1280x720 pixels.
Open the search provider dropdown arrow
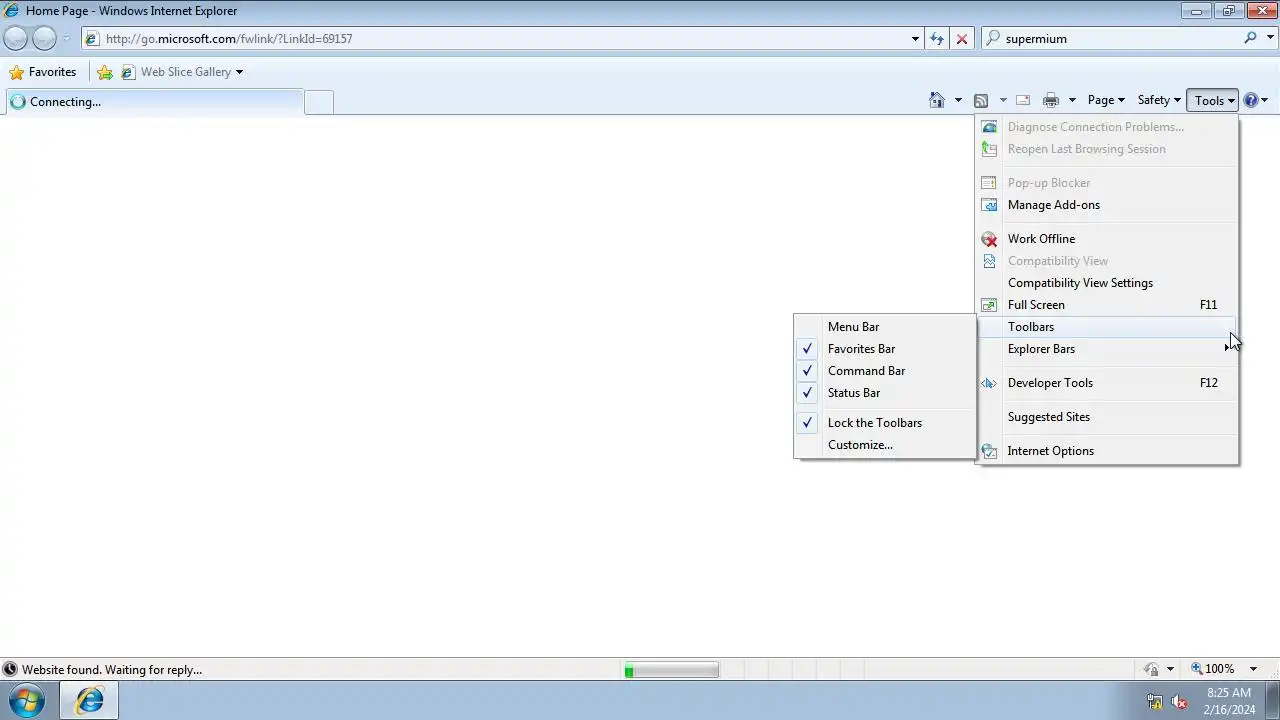point(1271,38)
